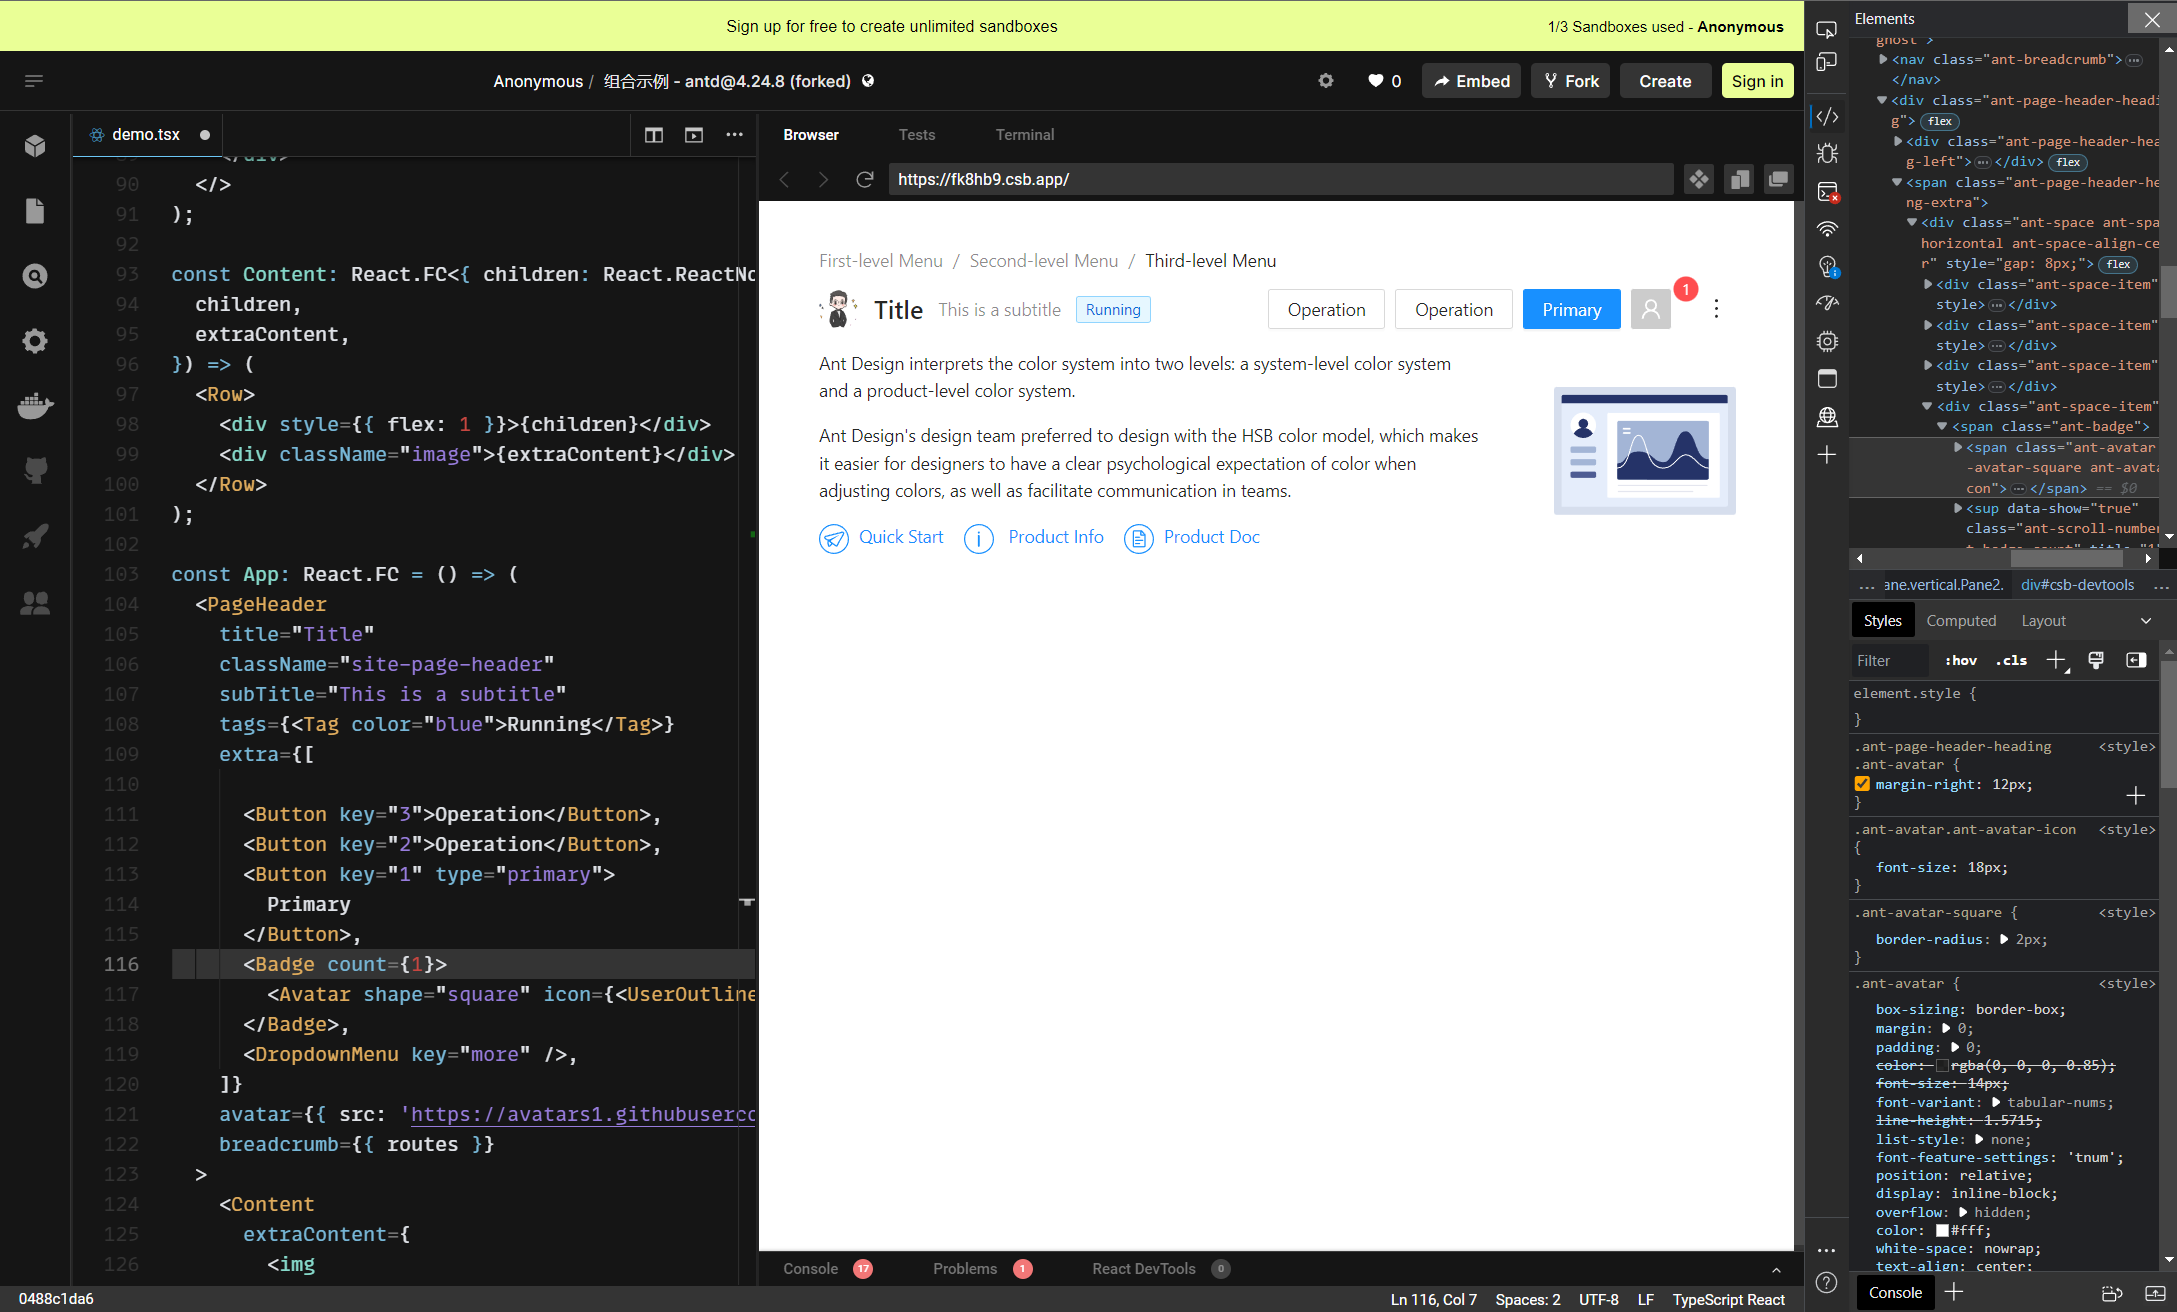Click the browser refresh icon
This screenshot has width=2177, height=1312.
[865, 179]
